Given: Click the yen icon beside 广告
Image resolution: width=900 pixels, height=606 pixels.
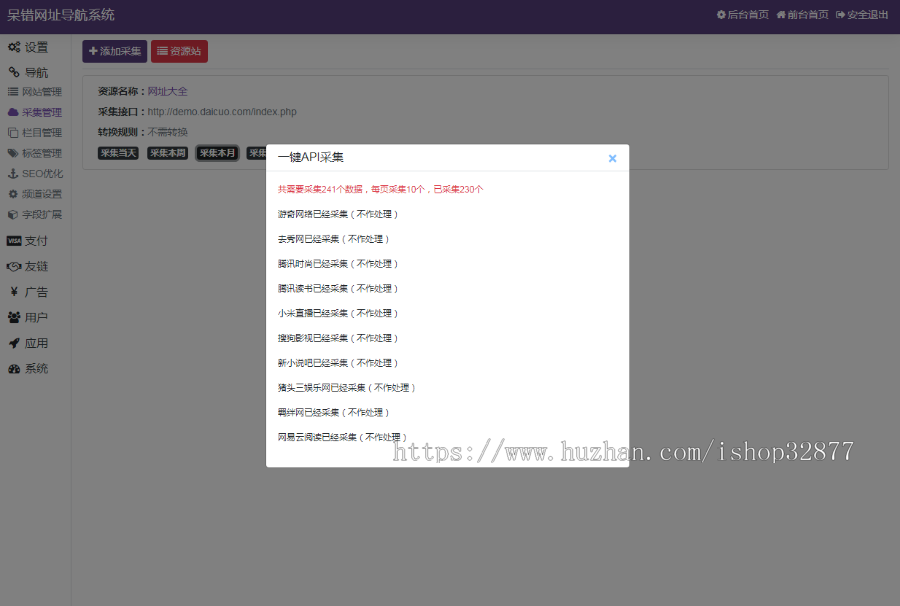Looking at the screenshot, I should pyautogui.click(x=14, y=292).
